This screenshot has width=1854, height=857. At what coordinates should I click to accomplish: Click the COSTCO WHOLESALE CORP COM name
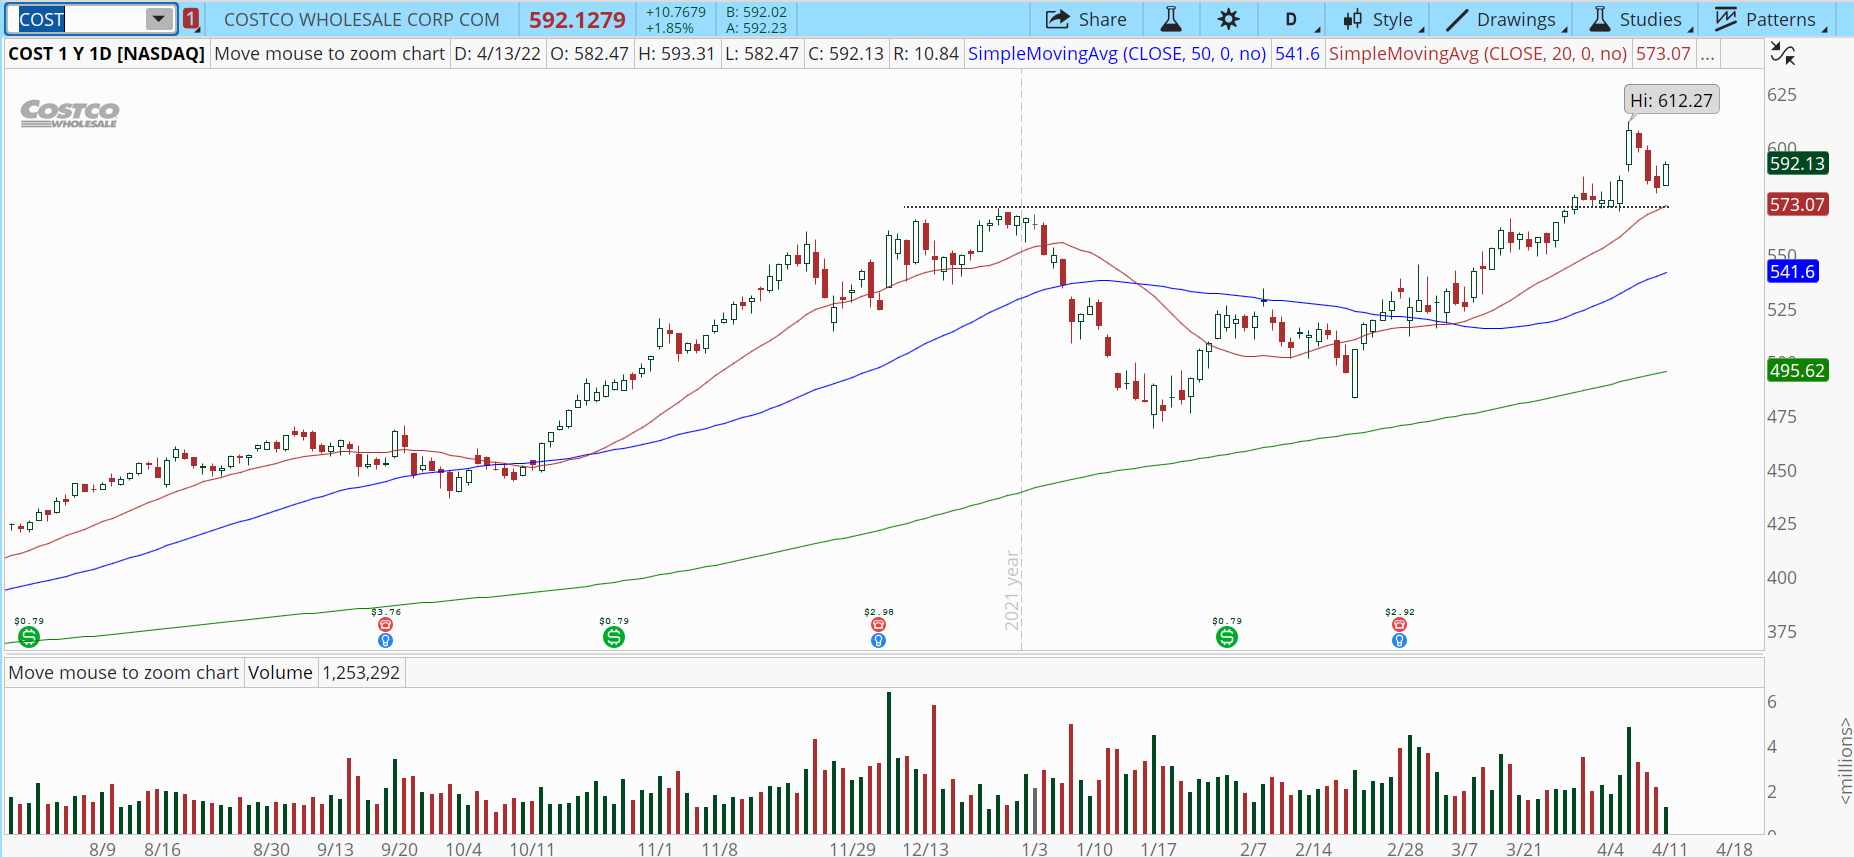(x=362, y=20)
